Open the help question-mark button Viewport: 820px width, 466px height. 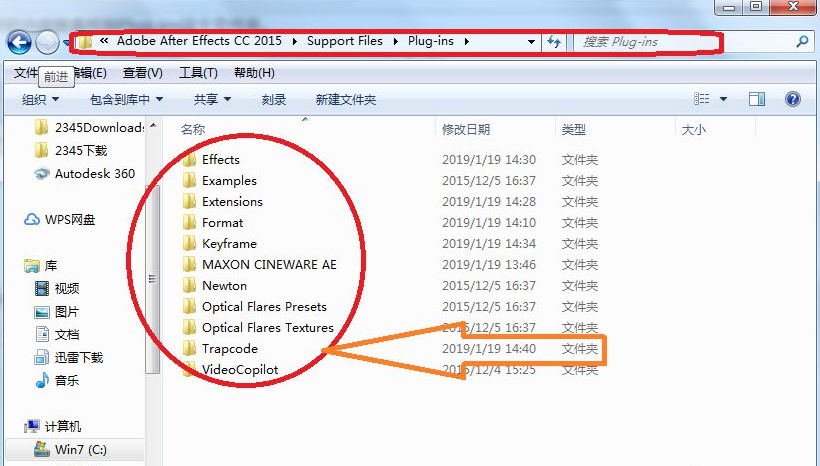(x=793, y=99)
